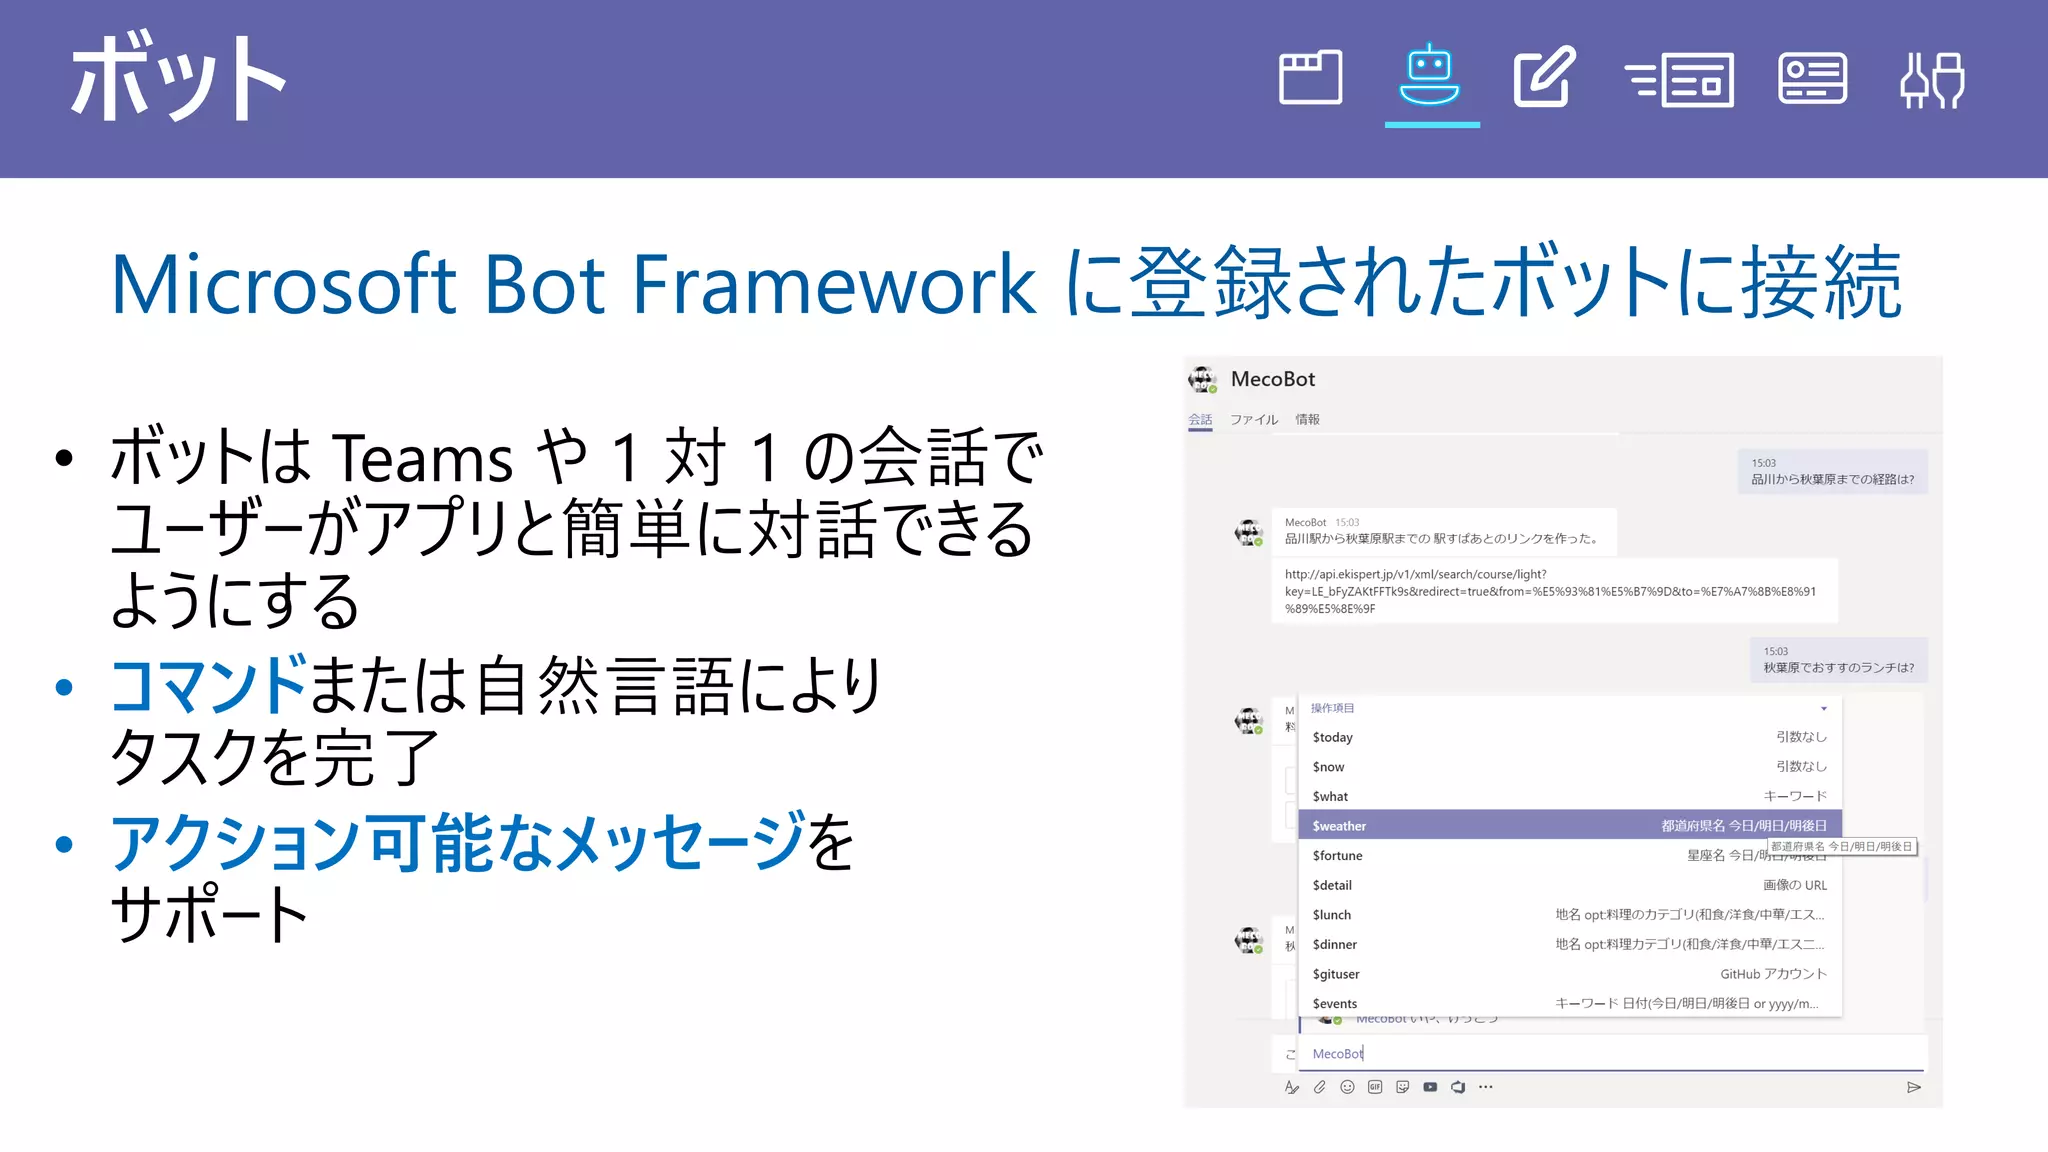Click the message input field containing MecoBot
Image resolution: width=2048 pixels, height=1152 pixels.
coord(1612,1054)
